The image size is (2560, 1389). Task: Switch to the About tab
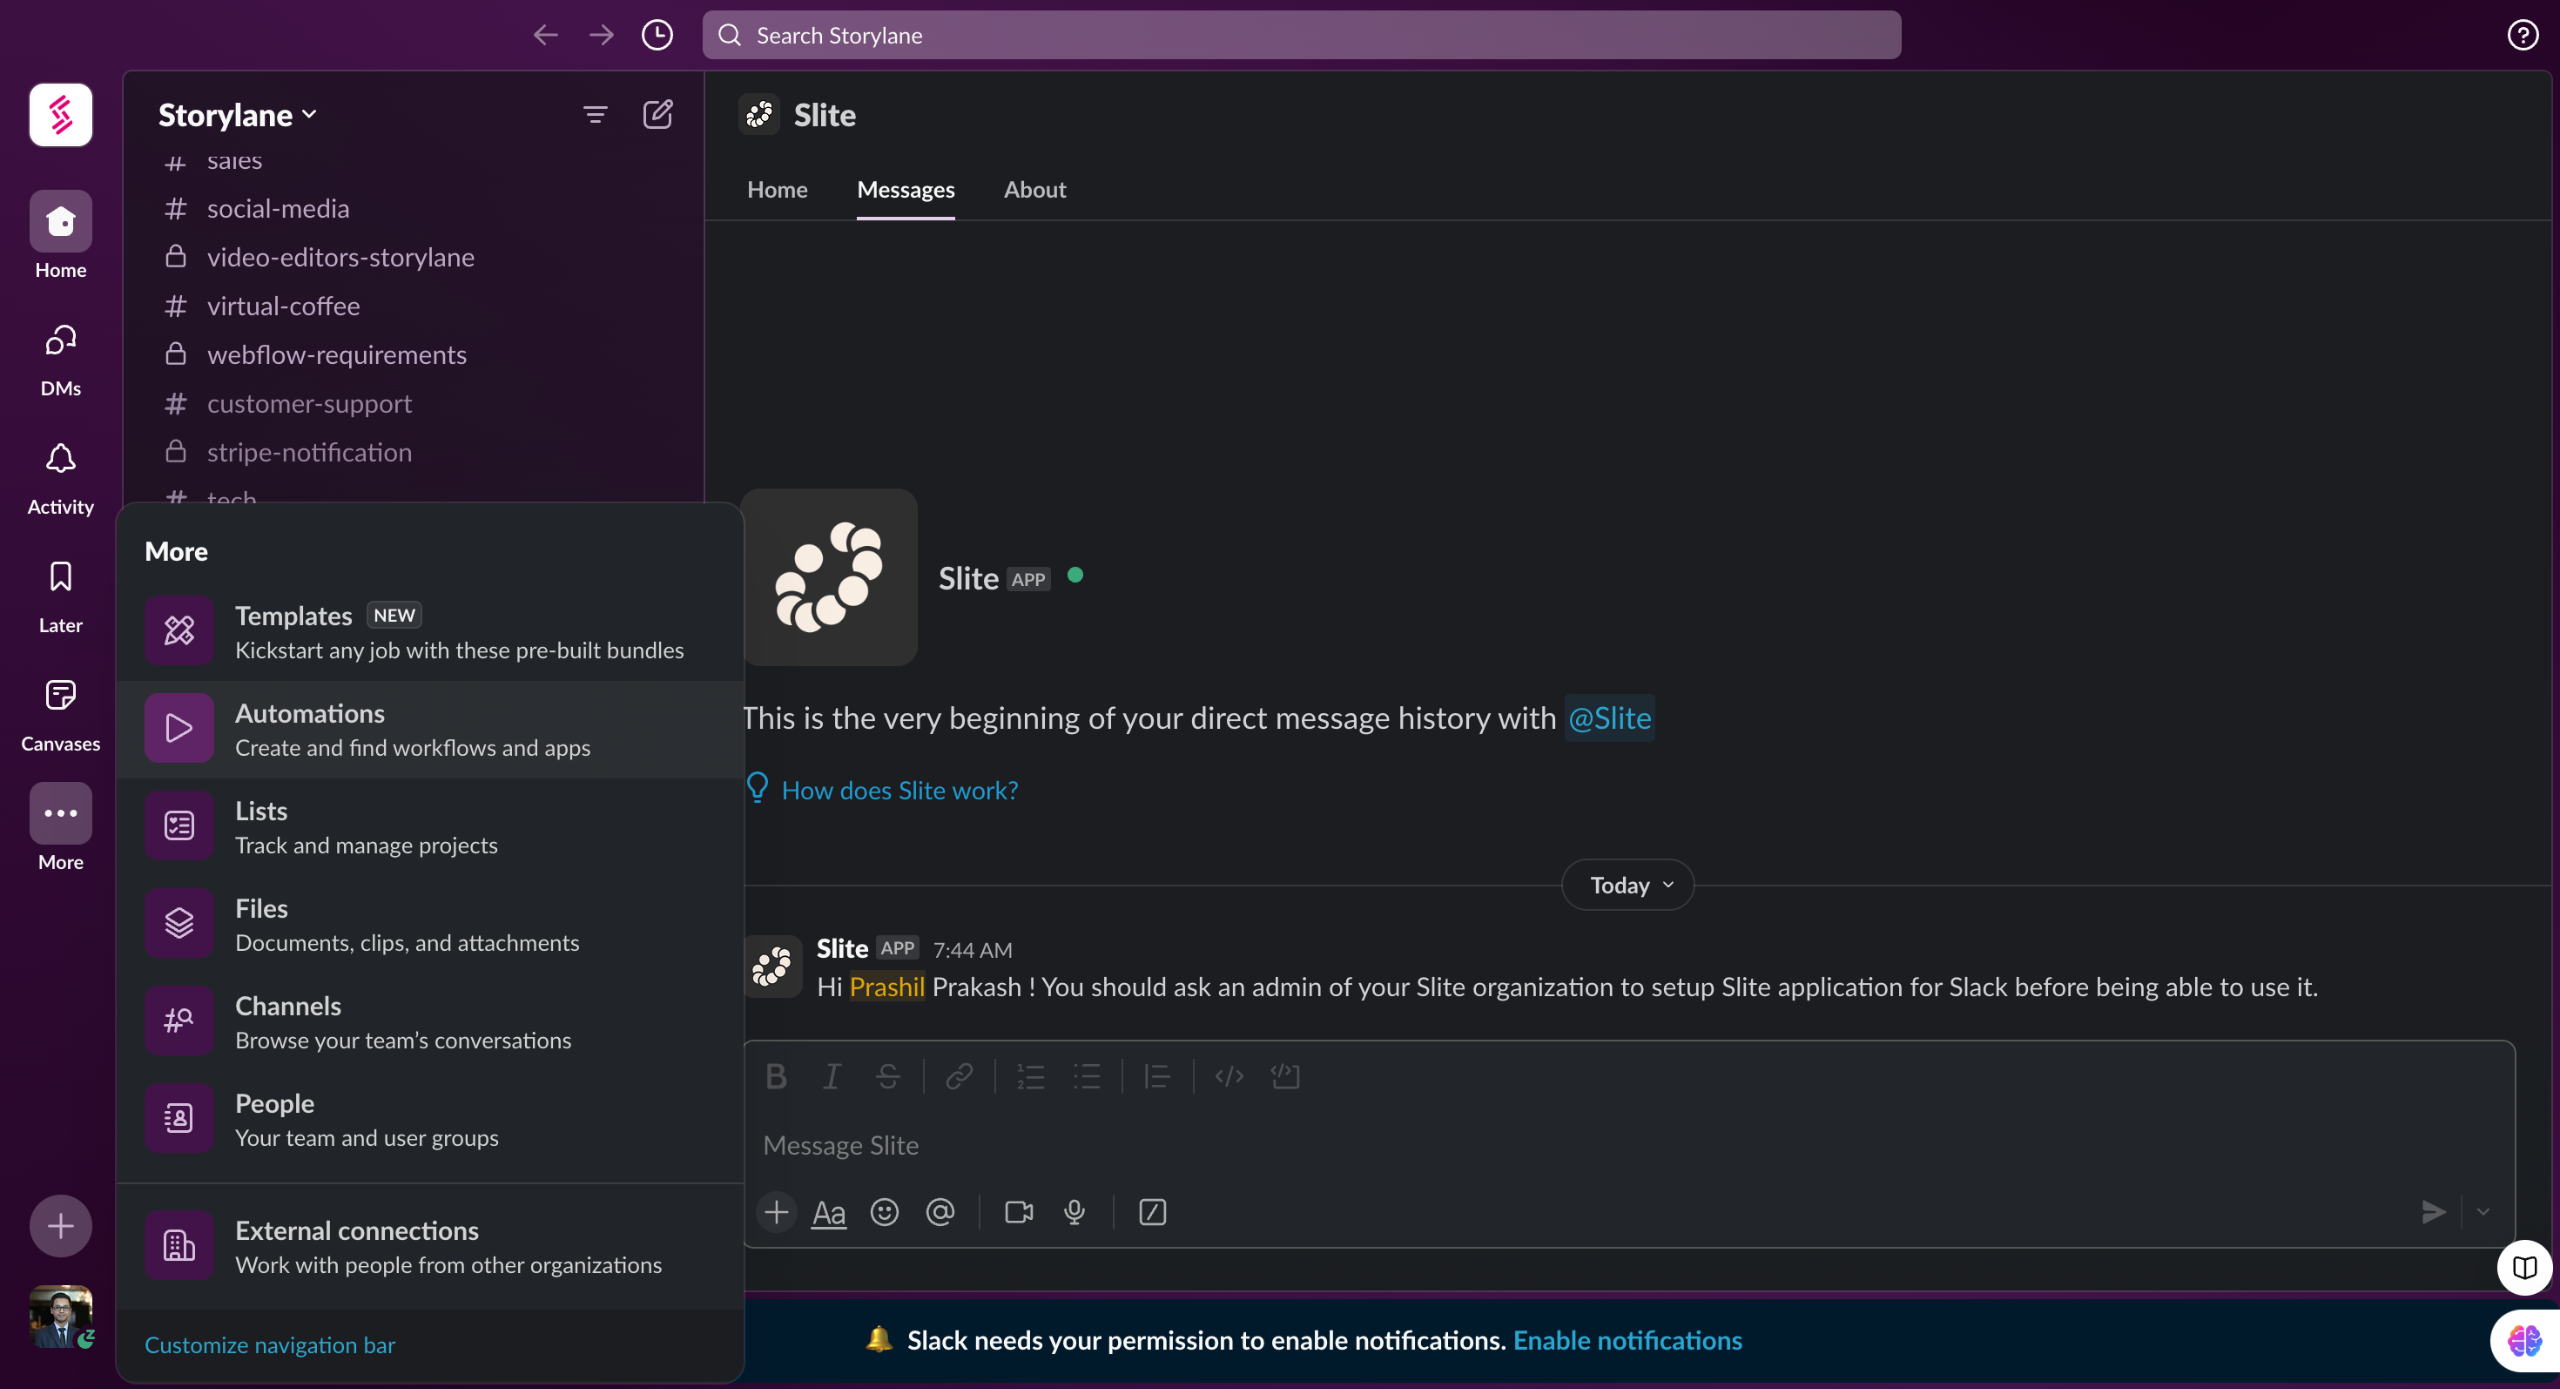click(x=1034, y=190)
